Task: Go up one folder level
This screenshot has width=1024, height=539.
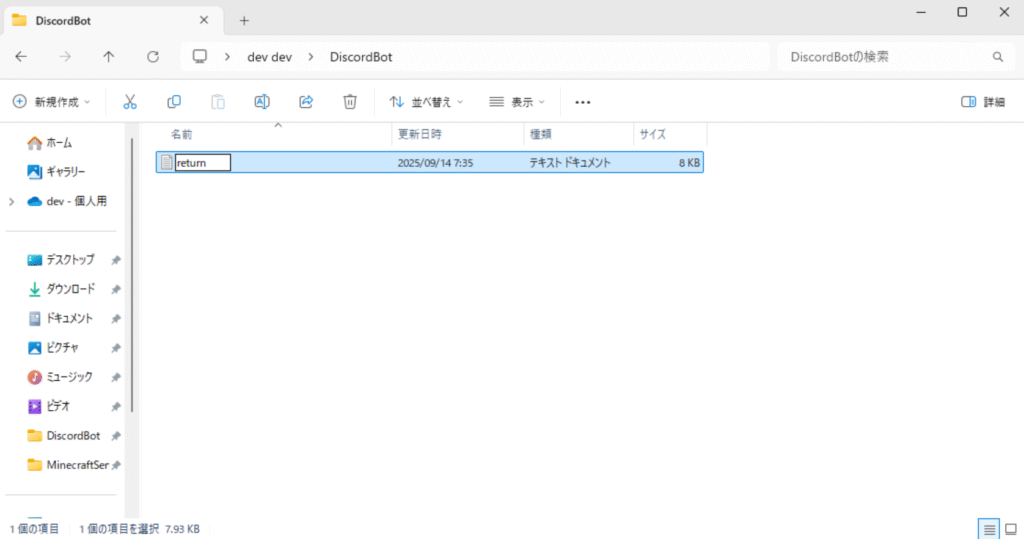Action: [109, 57]
